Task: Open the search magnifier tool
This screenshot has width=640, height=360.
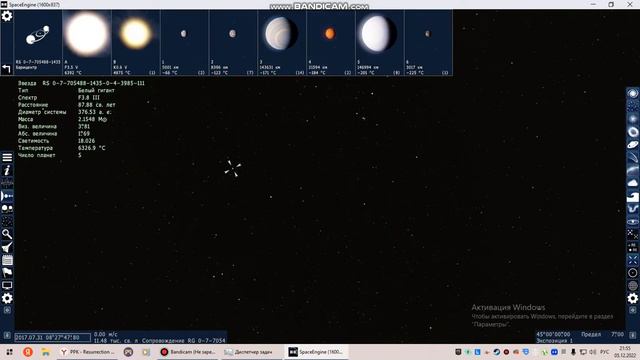Action: coord(7,234)
